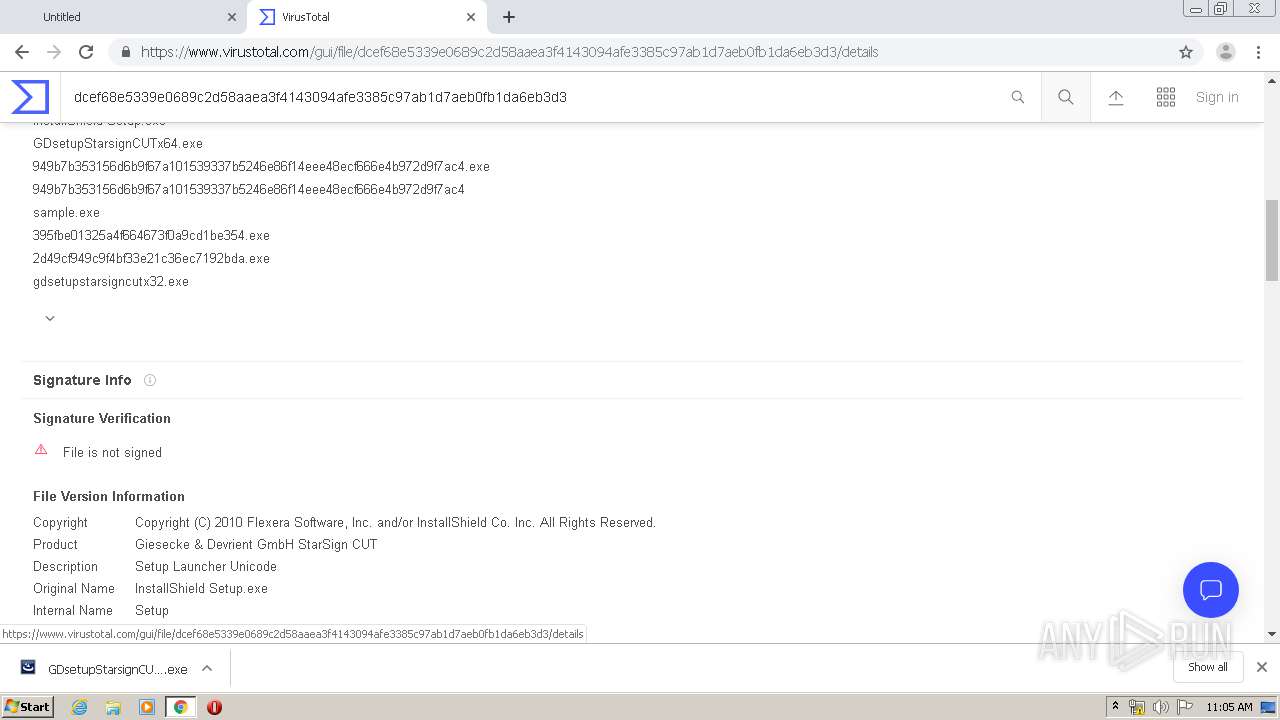1280x720 pixels.
Task: Show hidden tray icons arrow
Action: [x=1115, y=706]
